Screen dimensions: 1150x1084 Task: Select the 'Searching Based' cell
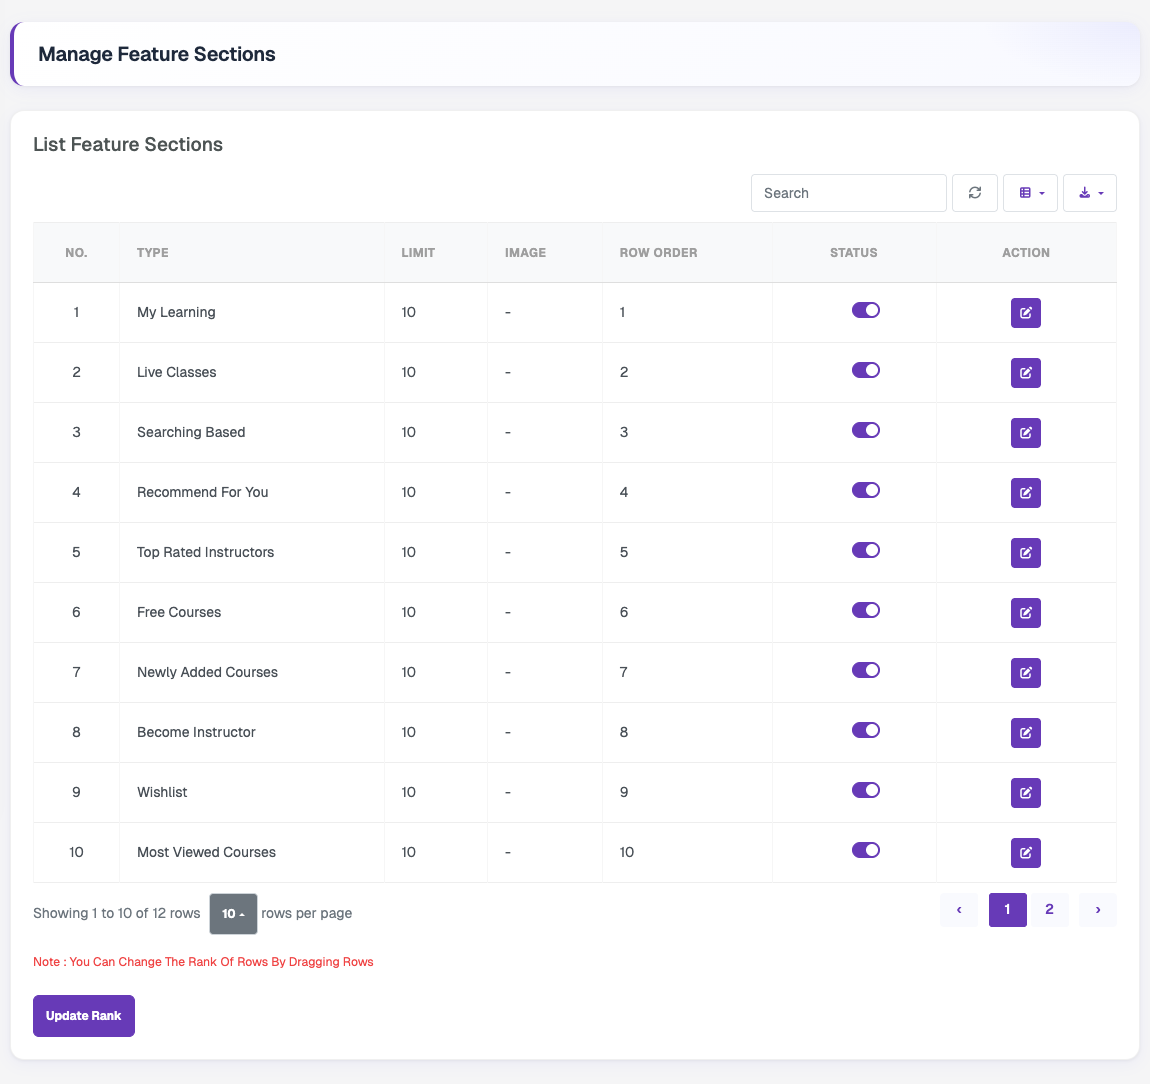(x=252, y=433)
